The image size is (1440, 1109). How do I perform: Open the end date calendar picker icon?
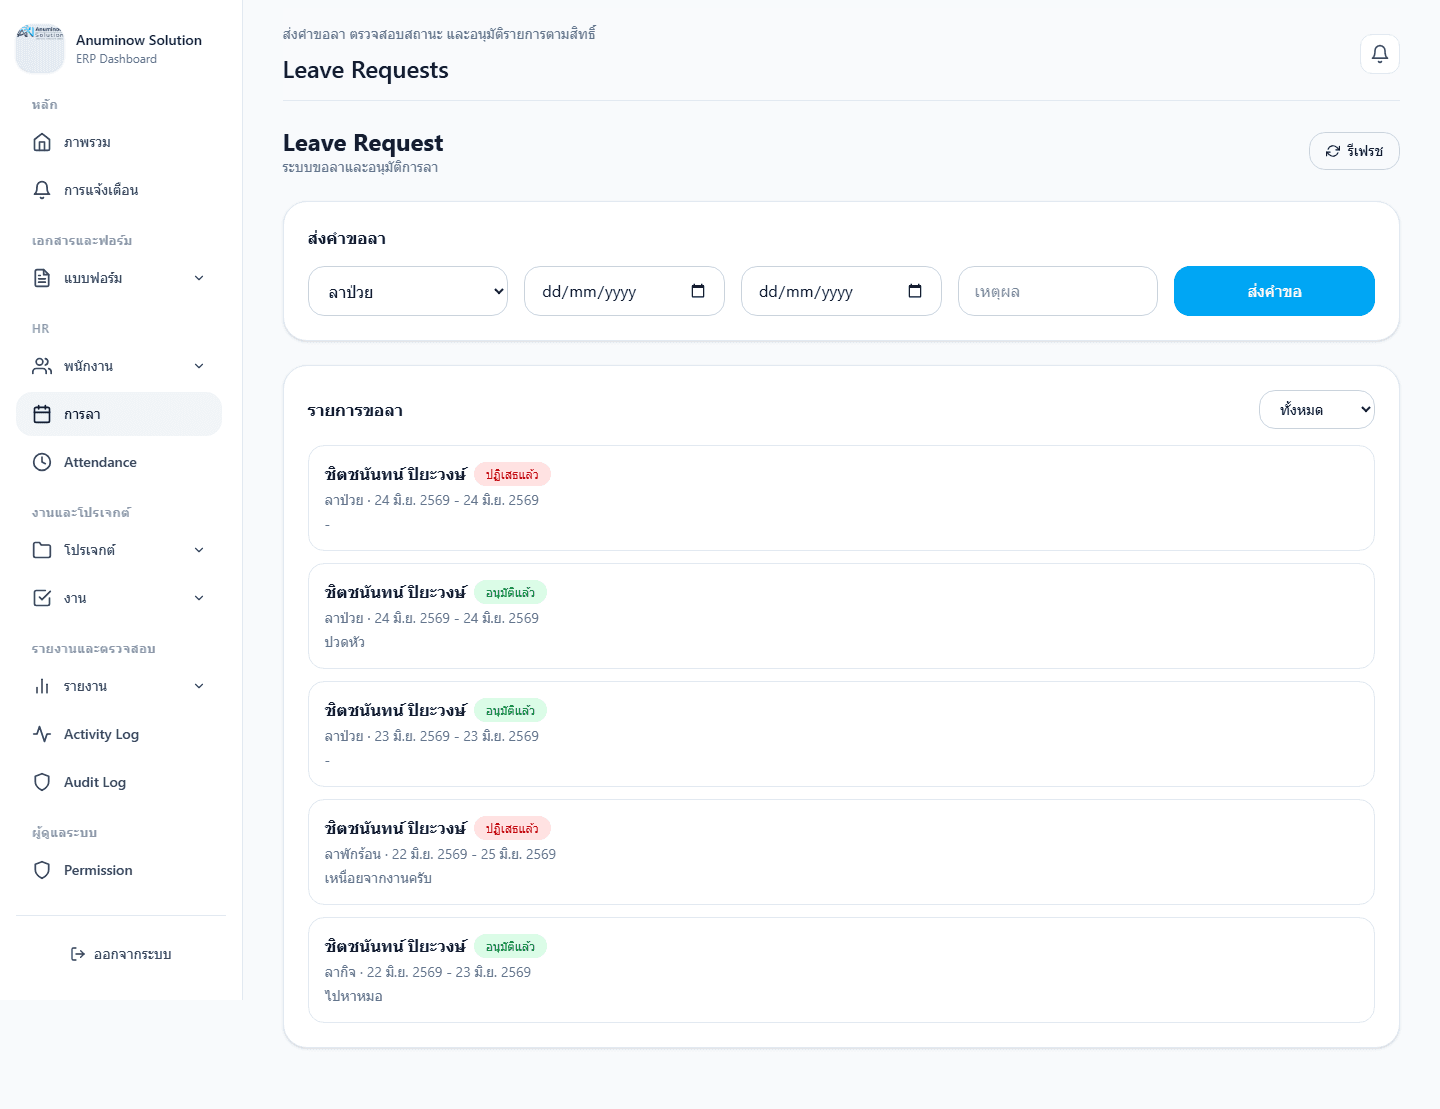tap(915, 291)
